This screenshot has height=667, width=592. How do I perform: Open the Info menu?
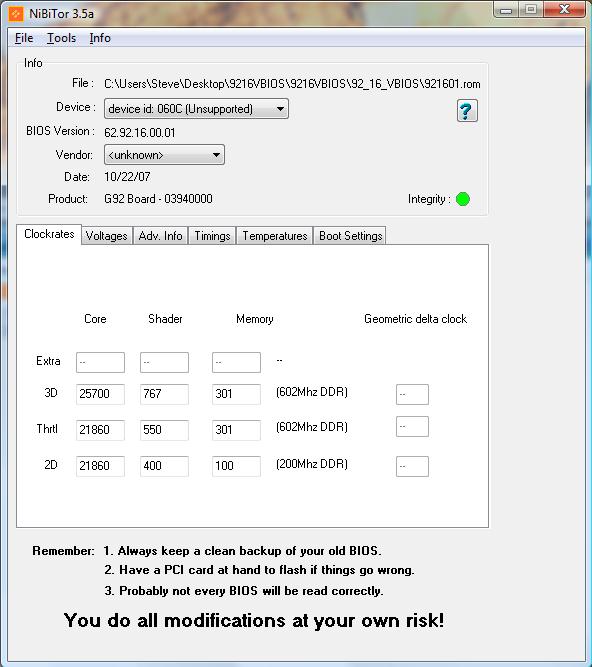pos(100,38)
